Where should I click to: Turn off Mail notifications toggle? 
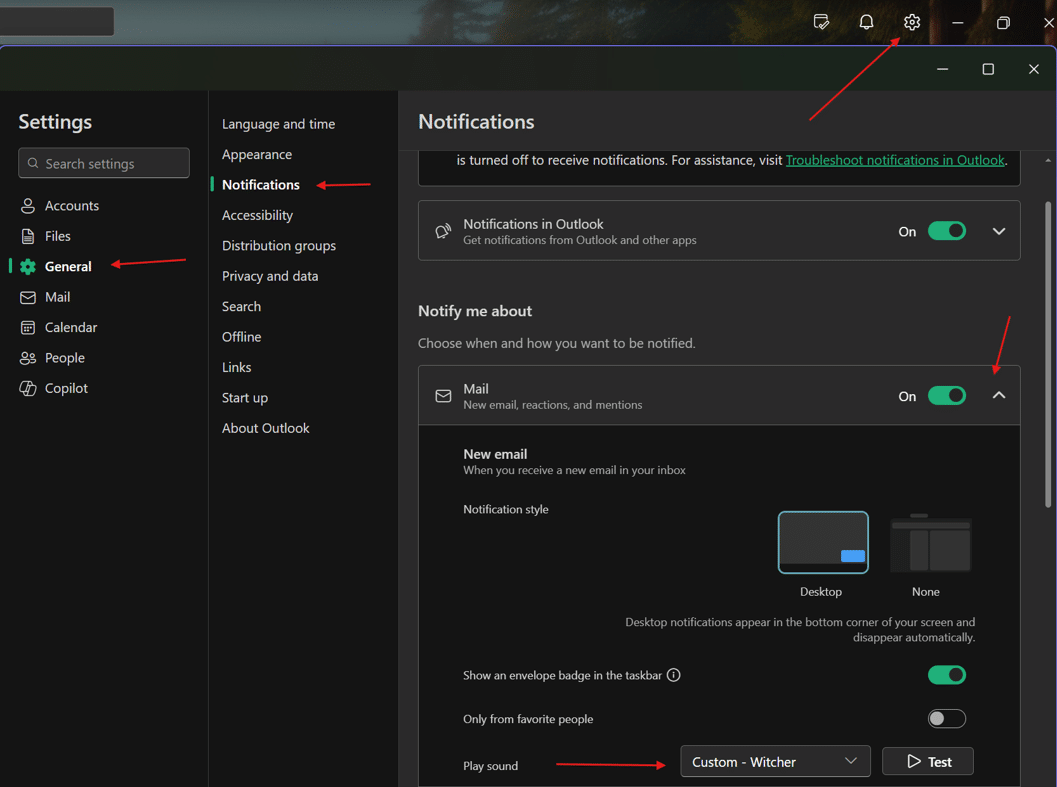[946, 396]
